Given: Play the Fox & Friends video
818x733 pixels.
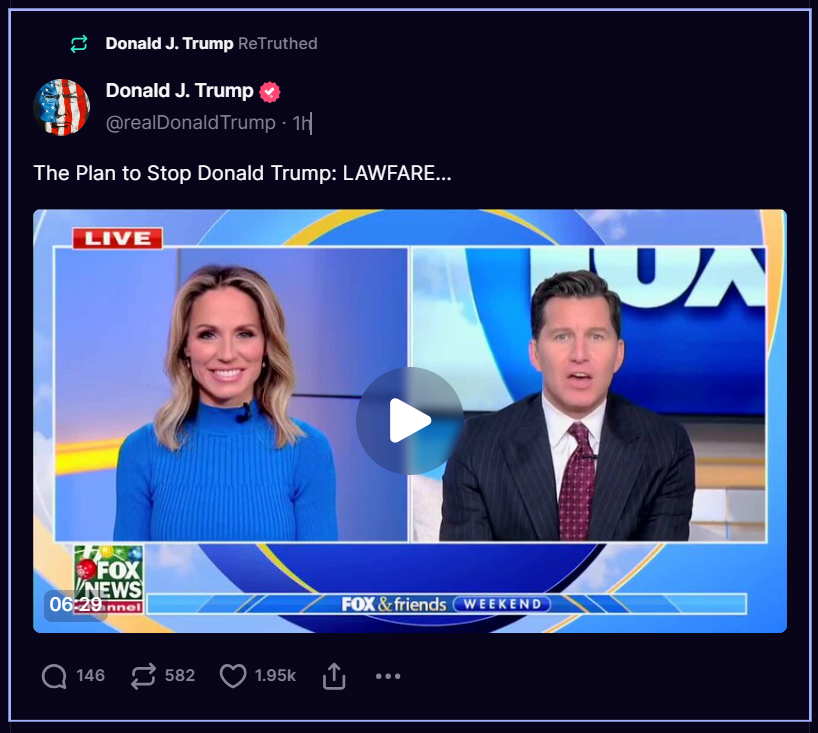Looking at the screenshot, I should tap(410, 420).
